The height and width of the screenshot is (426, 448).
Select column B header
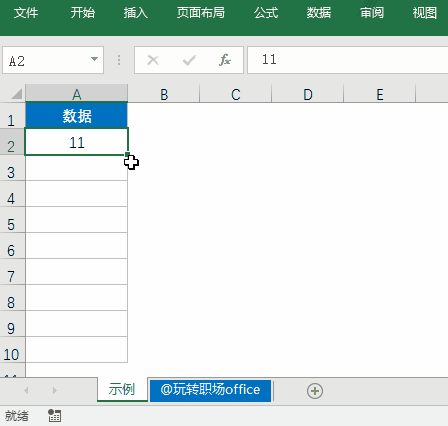164,94
